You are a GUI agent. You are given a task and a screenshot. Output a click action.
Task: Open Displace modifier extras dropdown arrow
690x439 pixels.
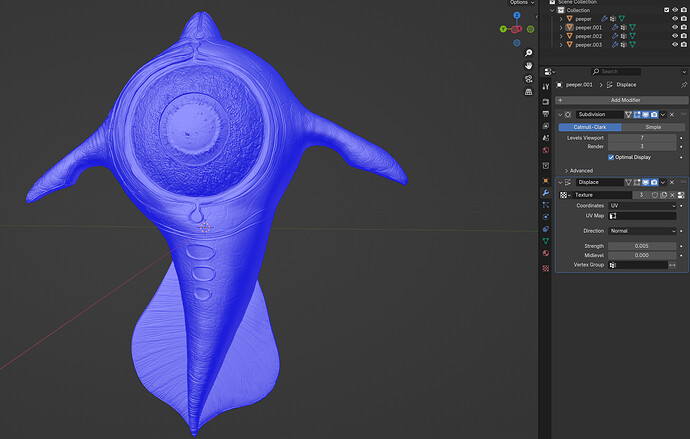pyautogui.click(x=663, y=182)
